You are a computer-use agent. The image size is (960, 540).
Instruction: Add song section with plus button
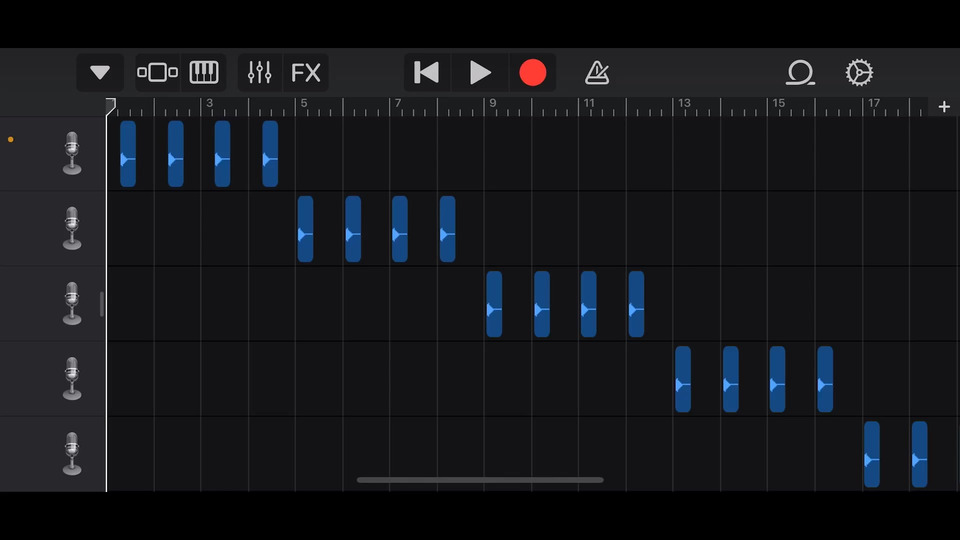(x=944, y=107)
